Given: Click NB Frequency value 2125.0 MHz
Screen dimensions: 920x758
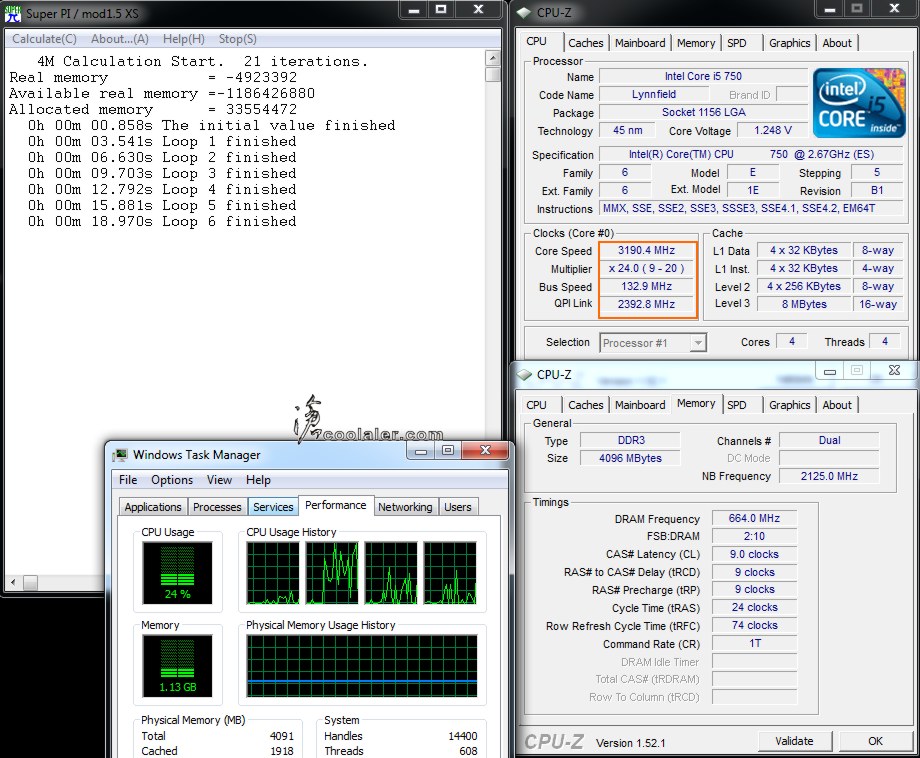Looking at the screenshot, I should coord(829,476).
